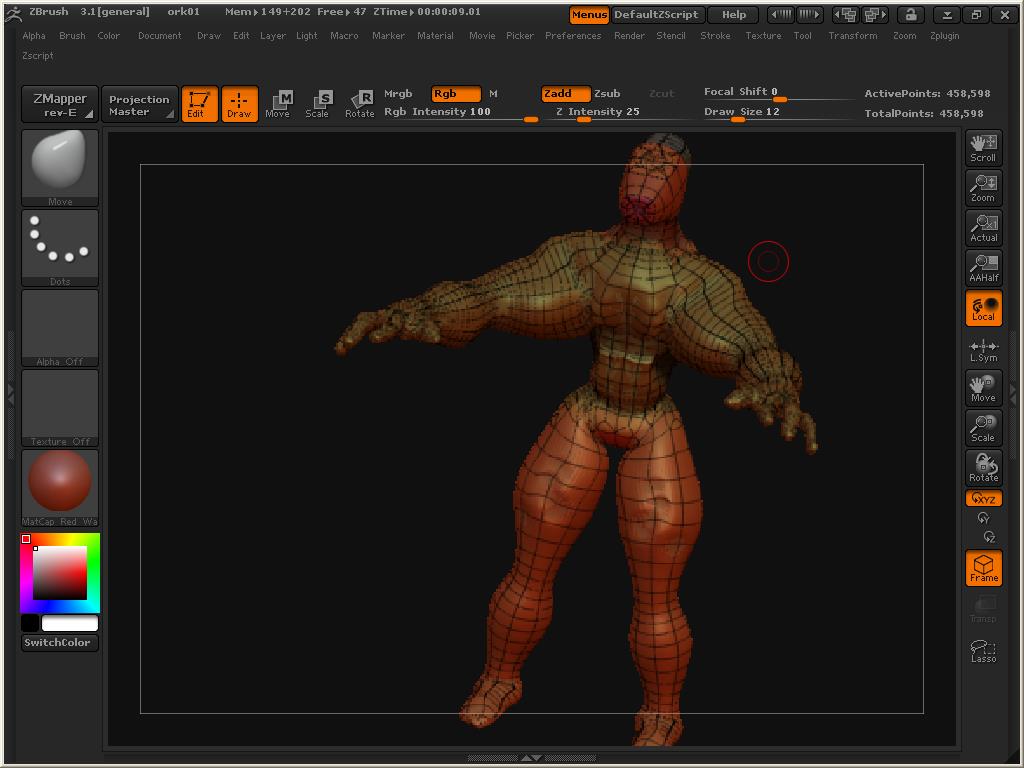Click the Rotate button on right shelf
1024x768 pixels.
pyautogui.click(x=984, y=468)
